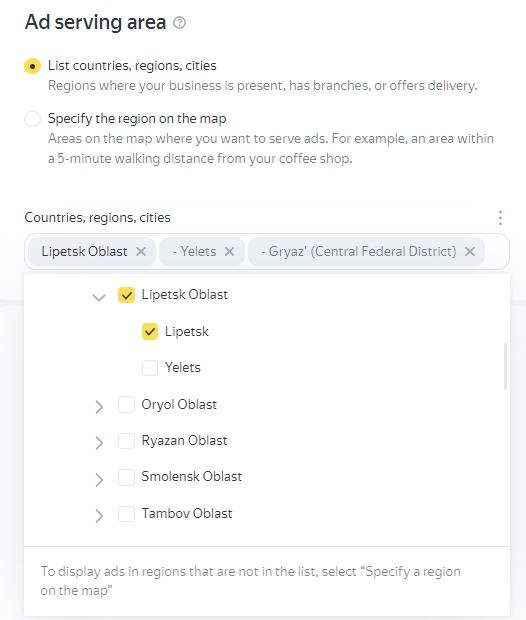Screen dimensions: 526x620
Task: Uncheck the Lipetsk city checkbox
Action: coord(150,331)
